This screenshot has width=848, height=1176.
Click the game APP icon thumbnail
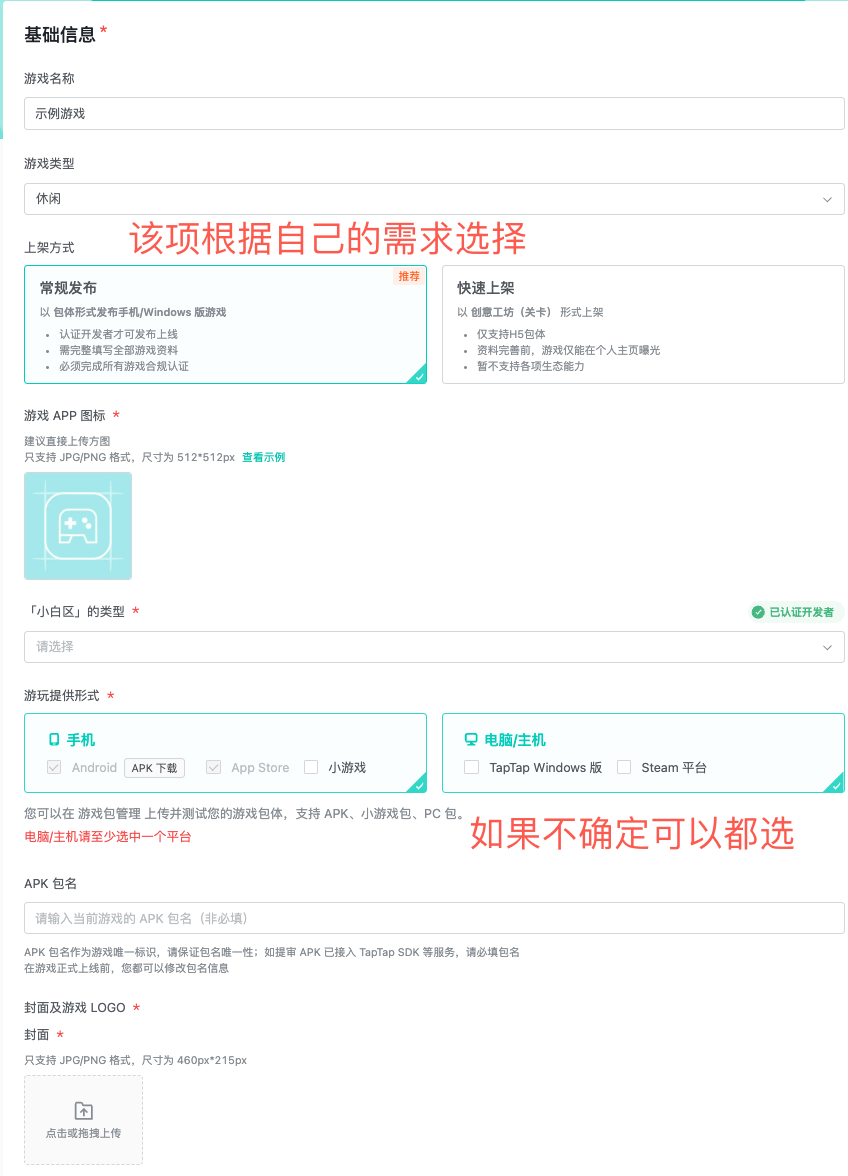coord(78,526)
